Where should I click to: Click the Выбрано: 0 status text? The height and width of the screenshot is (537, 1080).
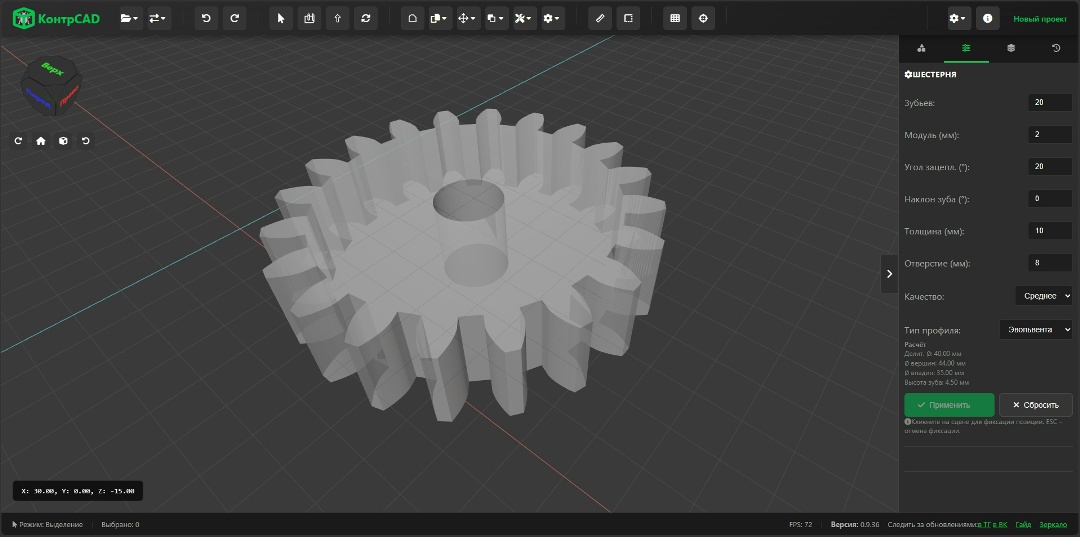(x=120, y=525)
